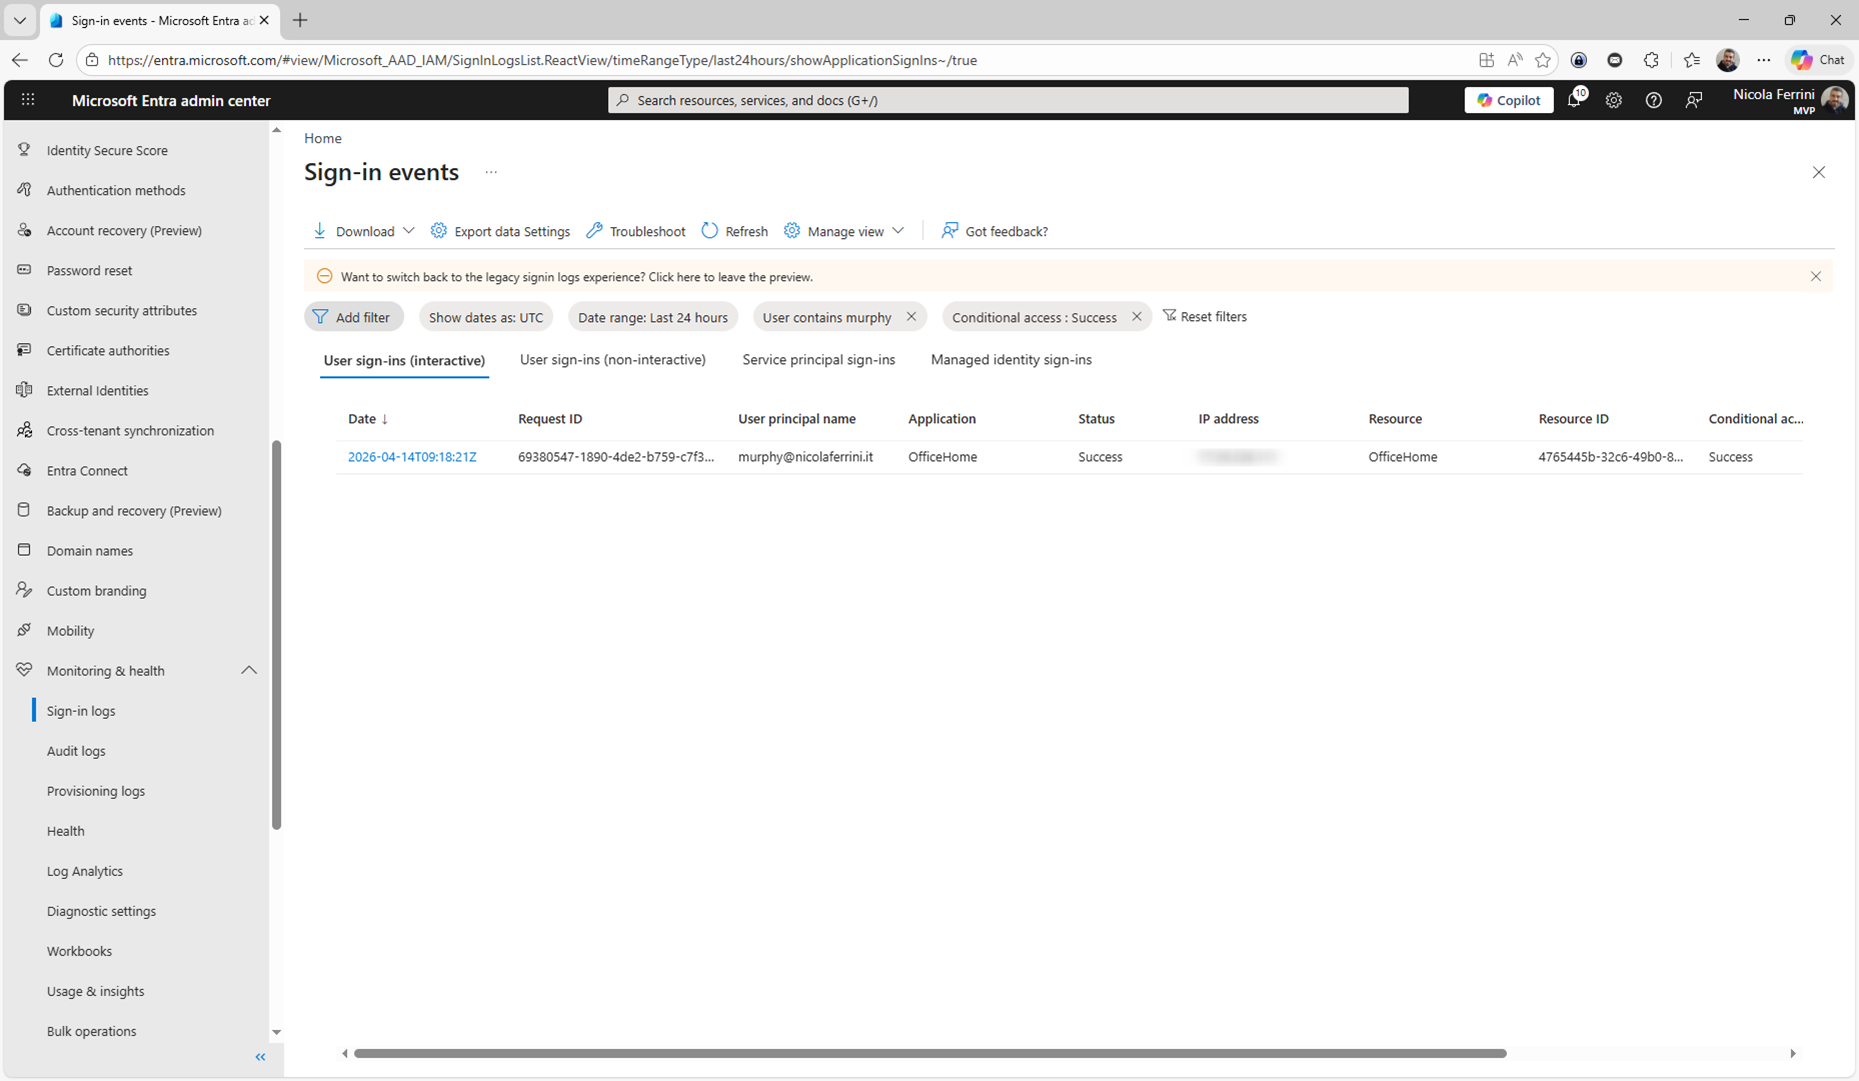Remove the User contains murphy filter
1859x1081 pixels.
(x=911, y=317)
